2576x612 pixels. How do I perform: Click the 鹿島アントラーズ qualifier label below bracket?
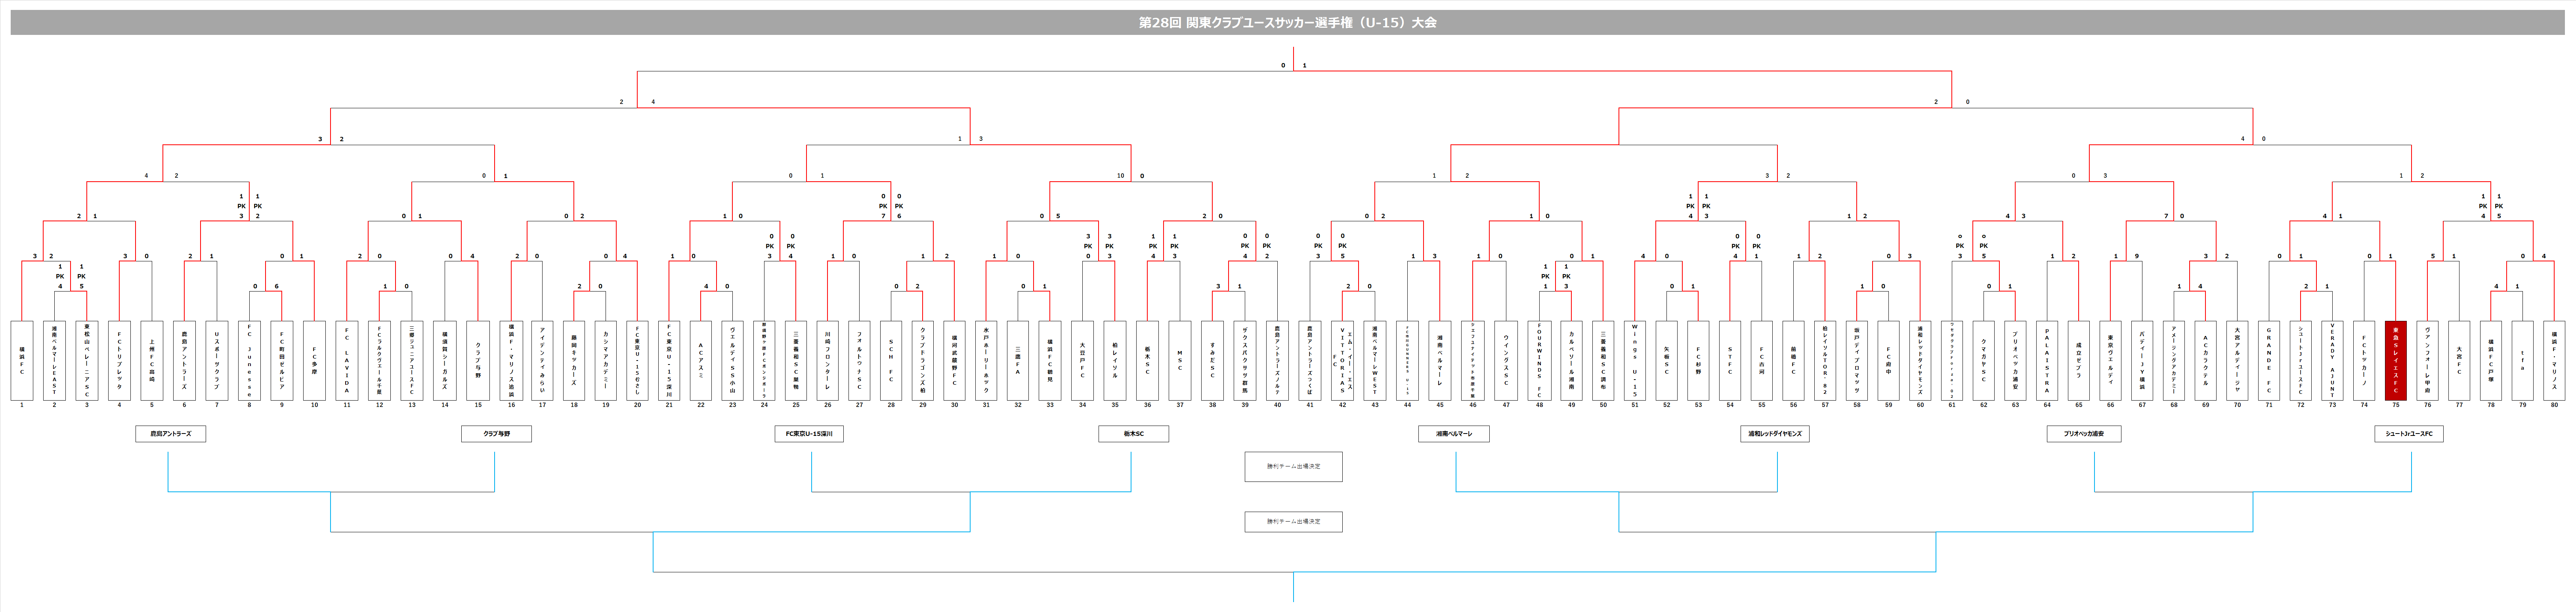coord(171,434)
